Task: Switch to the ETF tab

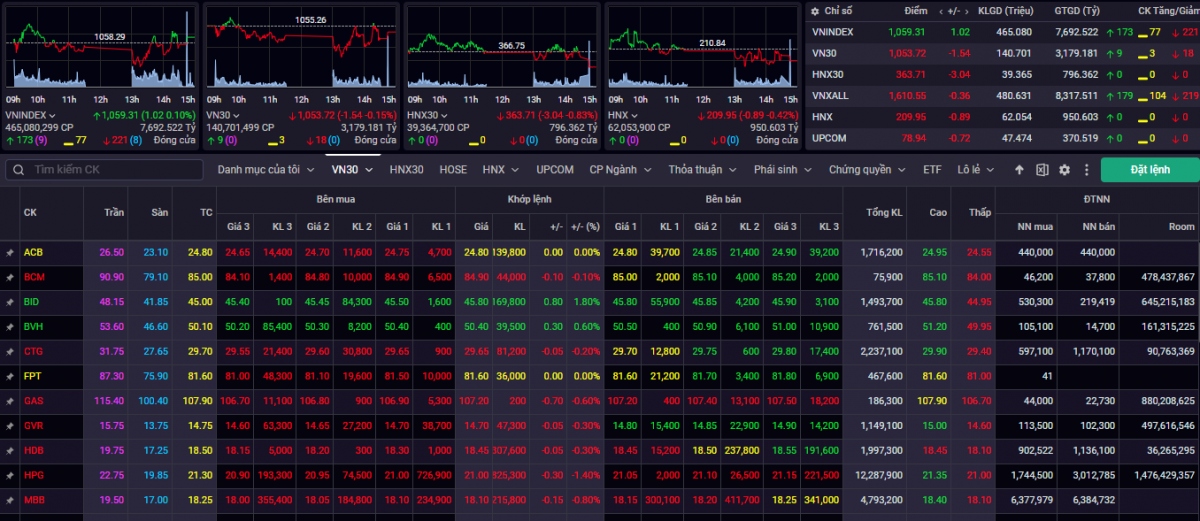Action: tap(932, 170)
